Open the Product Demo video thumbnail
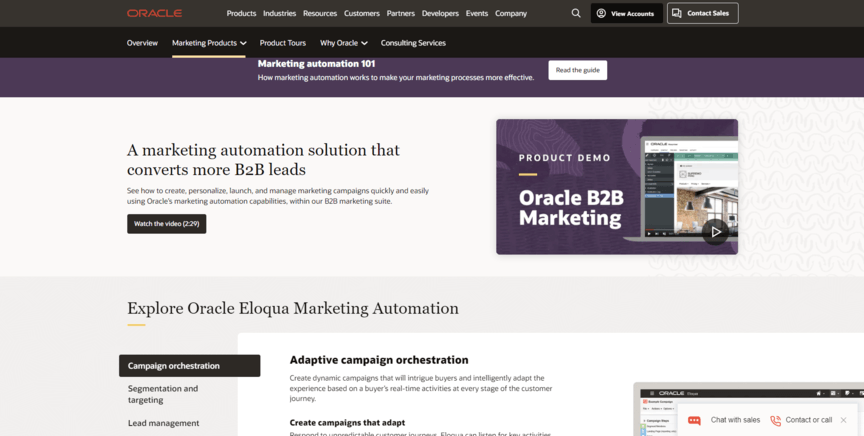 point(617,187)
